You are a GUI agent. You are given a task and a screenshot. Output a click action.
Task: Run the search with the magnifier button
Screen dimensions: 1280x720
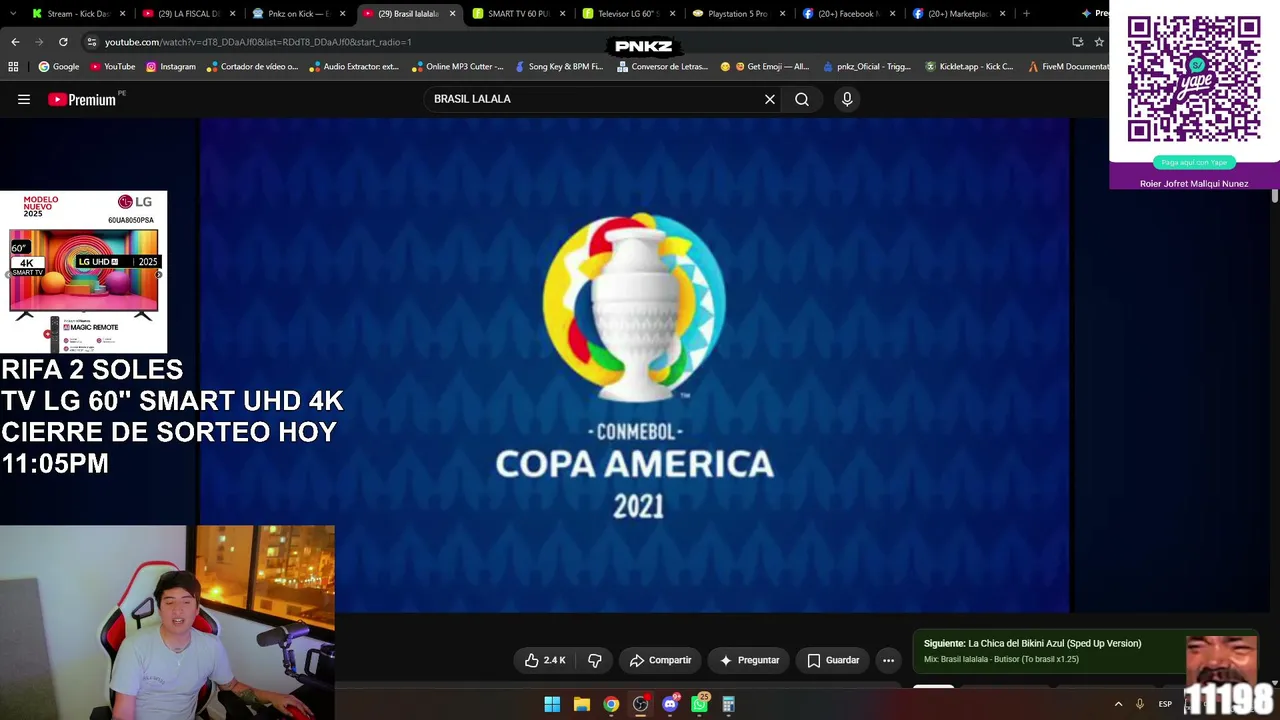(x=802, y=99)
